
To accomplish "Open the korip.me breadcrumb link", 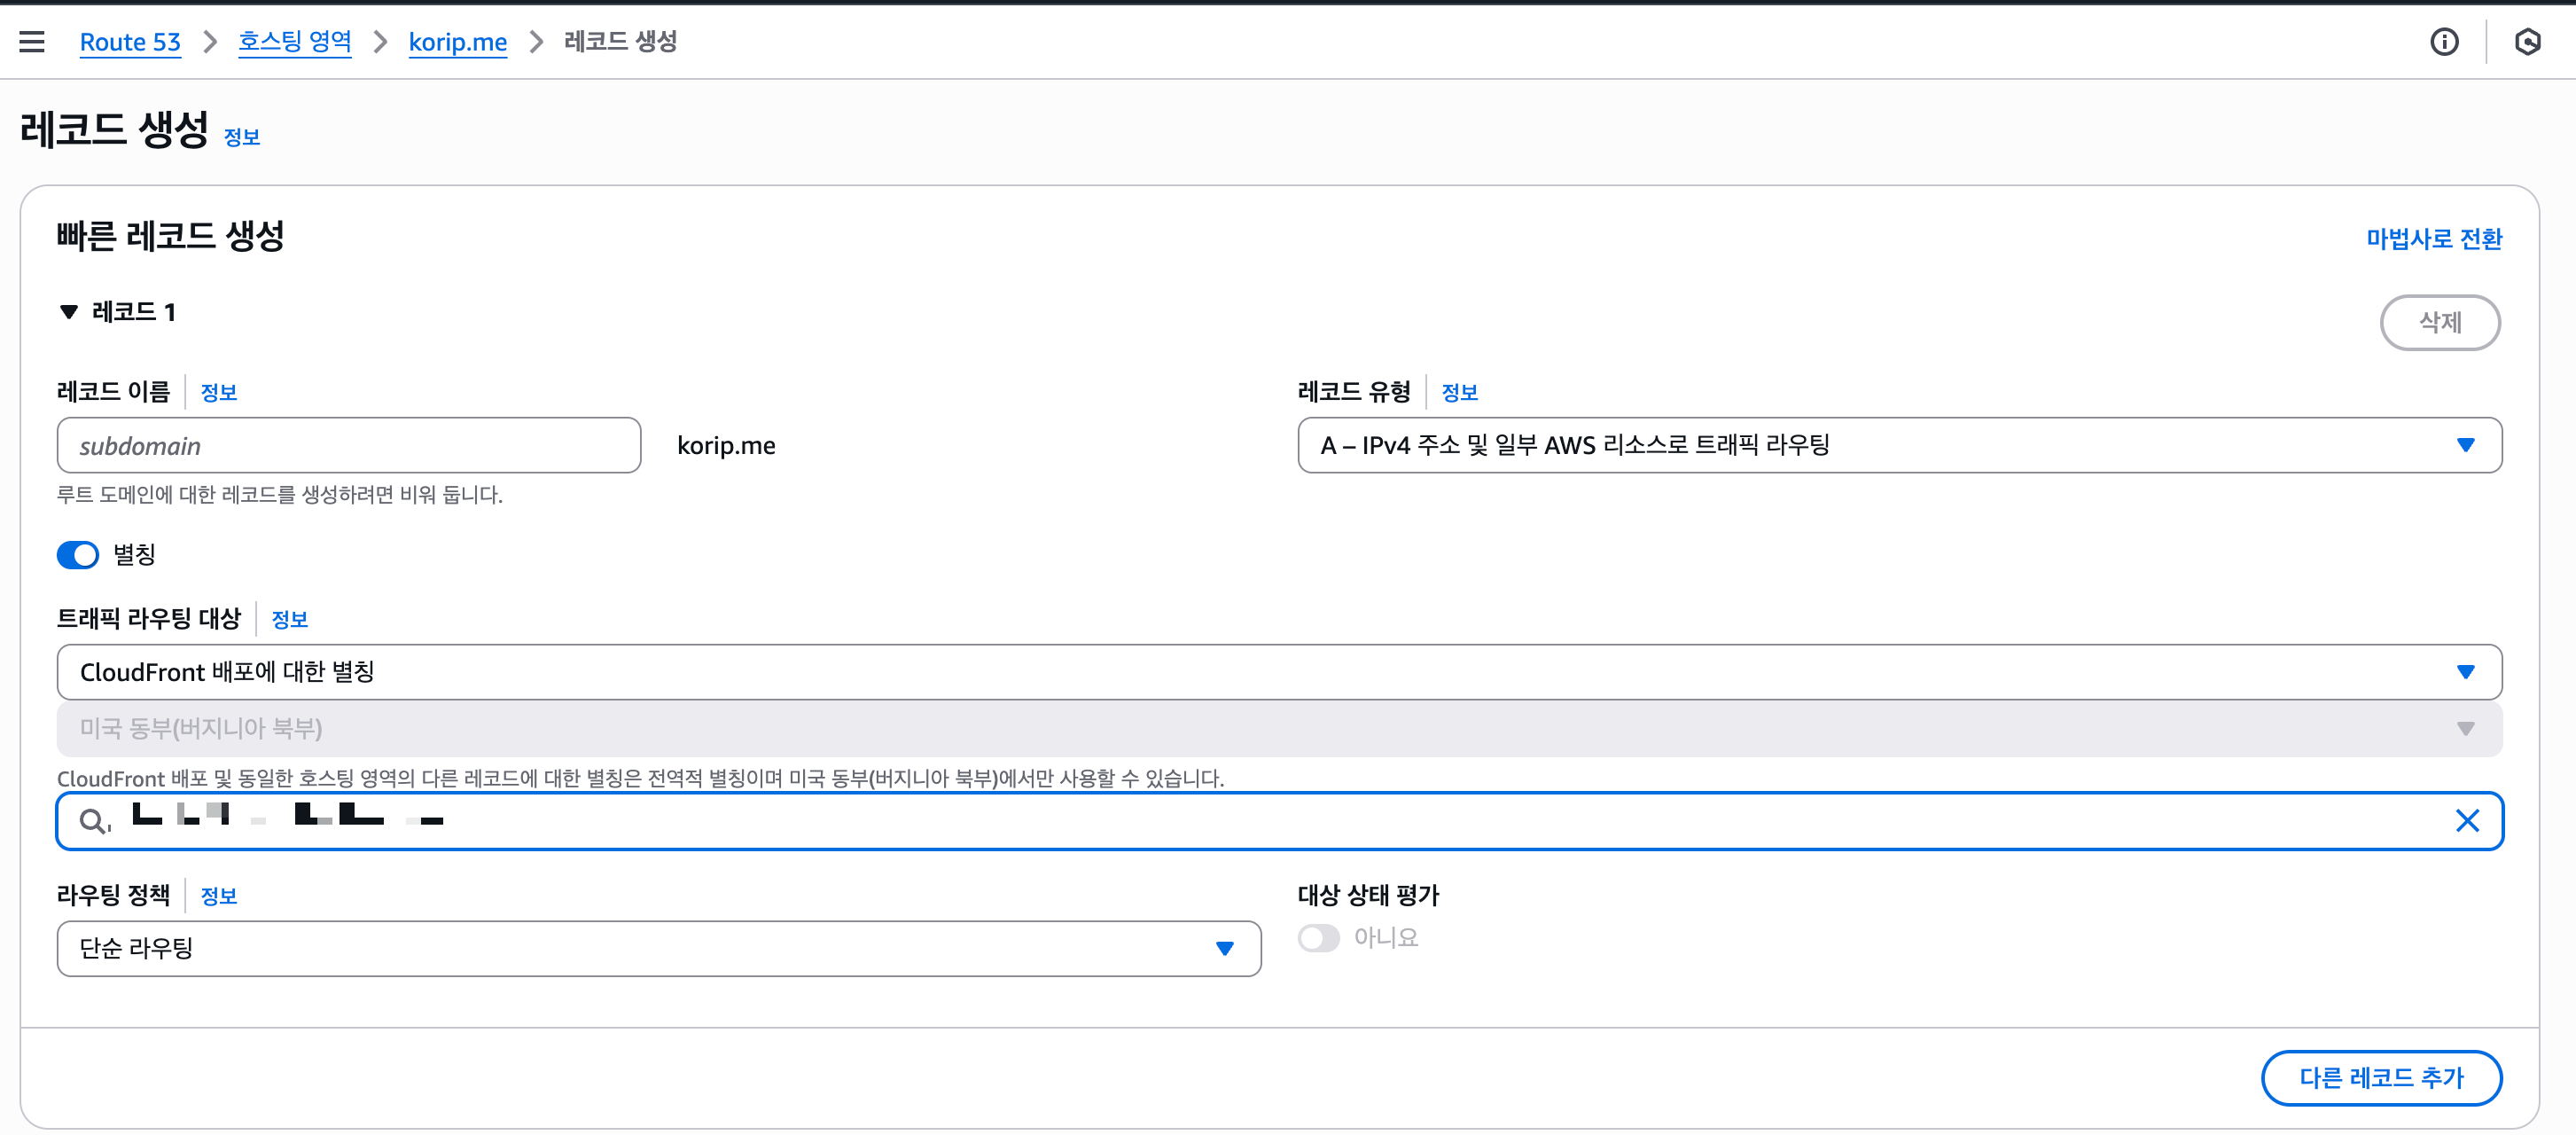I will pyautogui.click(x=457, y=42).
